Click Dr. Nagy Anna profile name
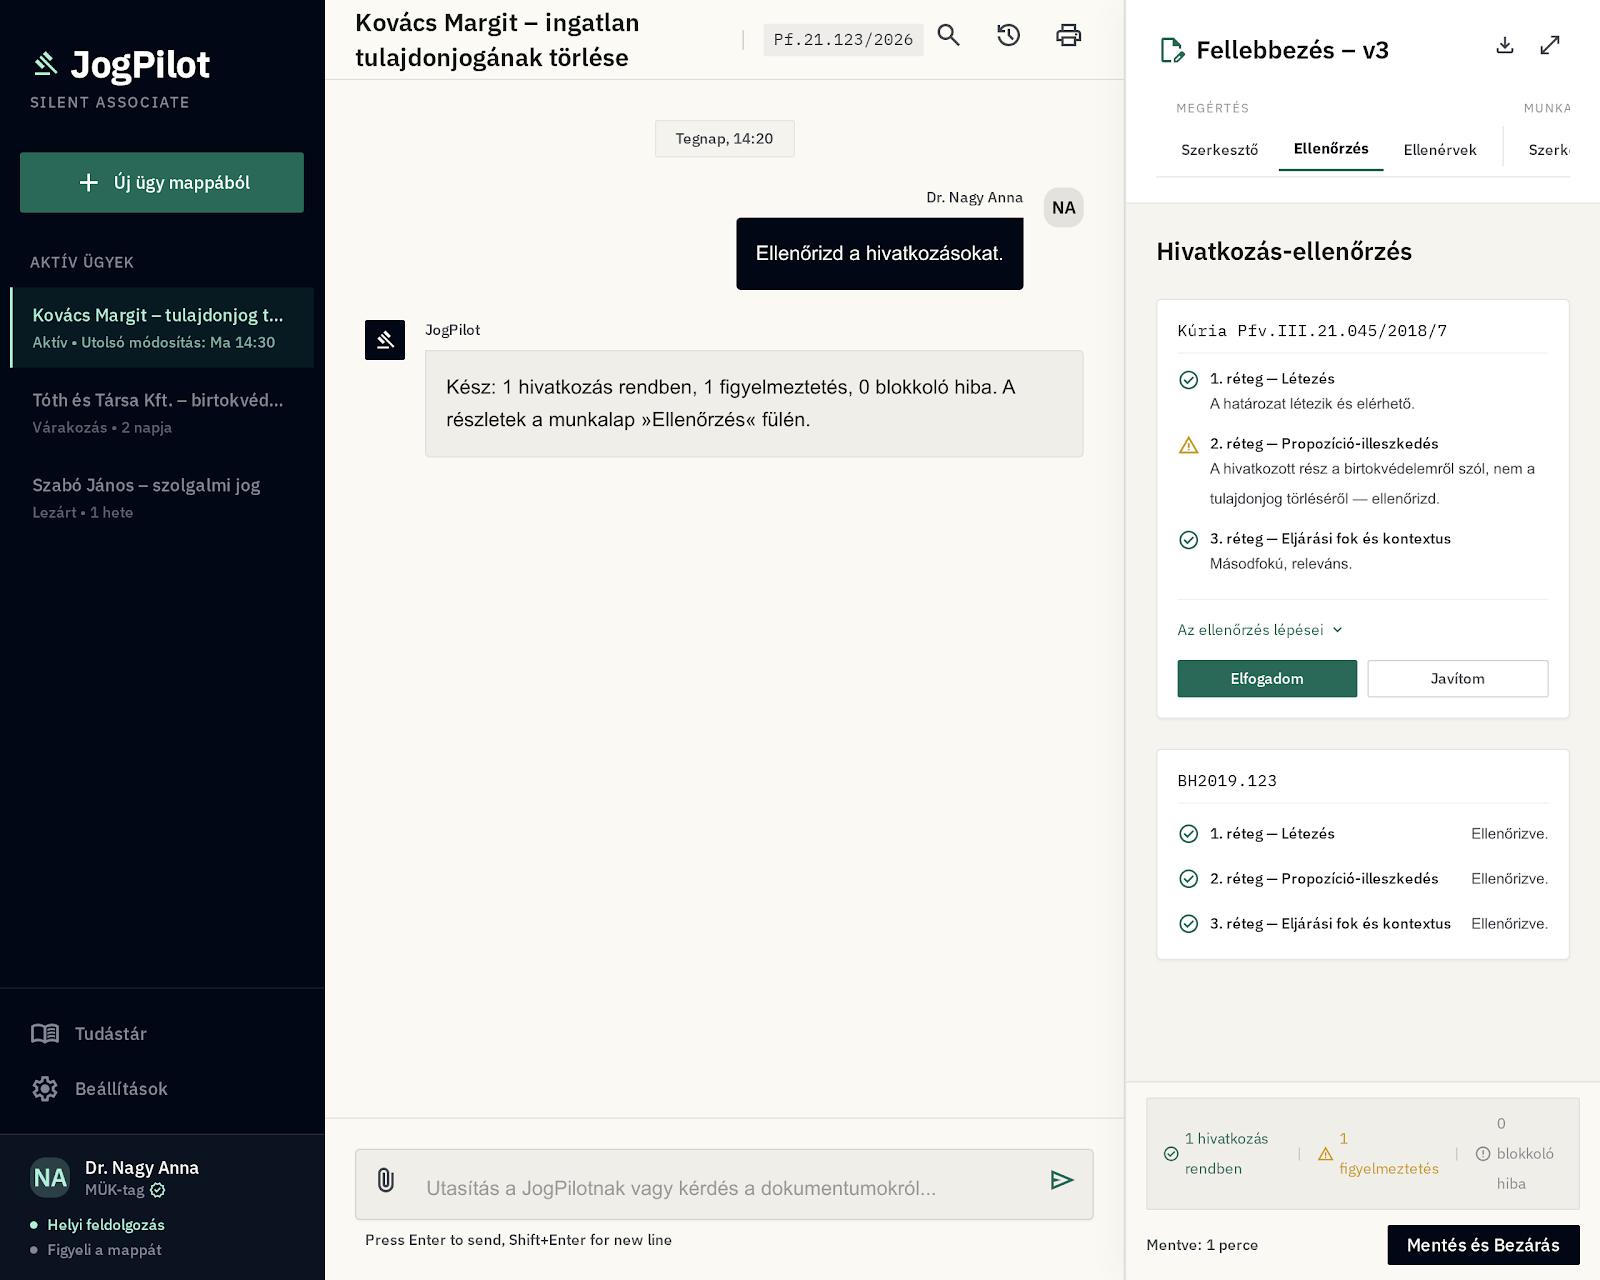Screen dimensions: 1600x1280 (142, 1168)
